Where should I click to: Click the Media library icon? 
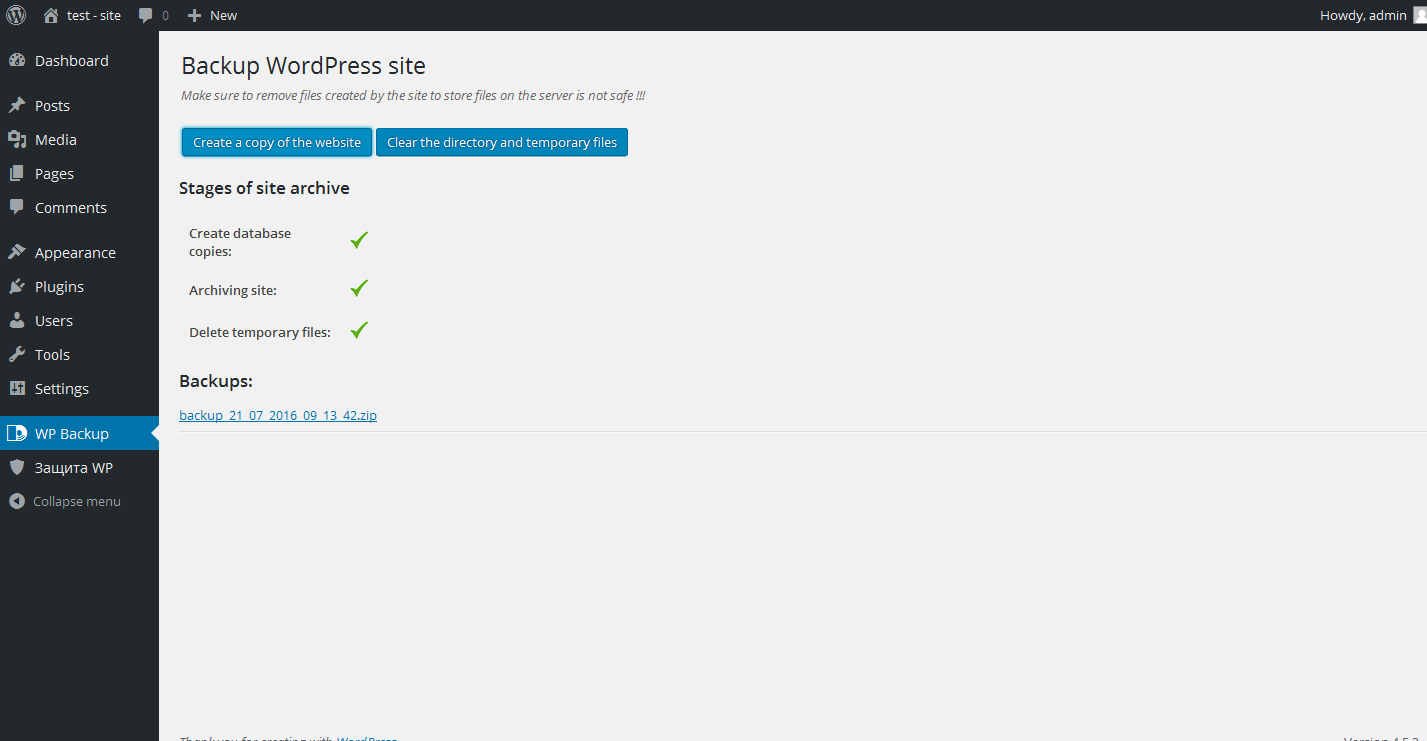point(17,140)
